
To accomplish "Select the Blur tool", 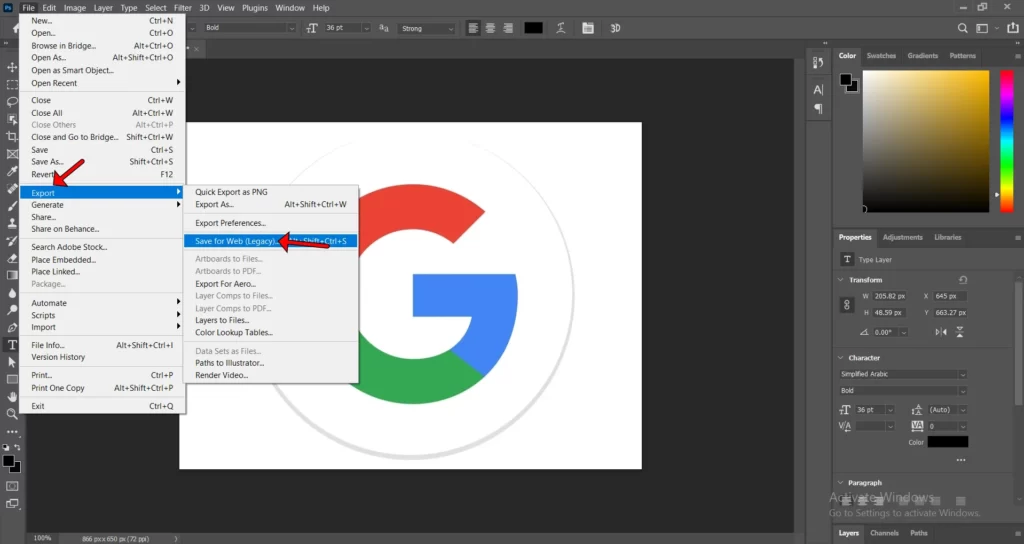I will (12, 293).
